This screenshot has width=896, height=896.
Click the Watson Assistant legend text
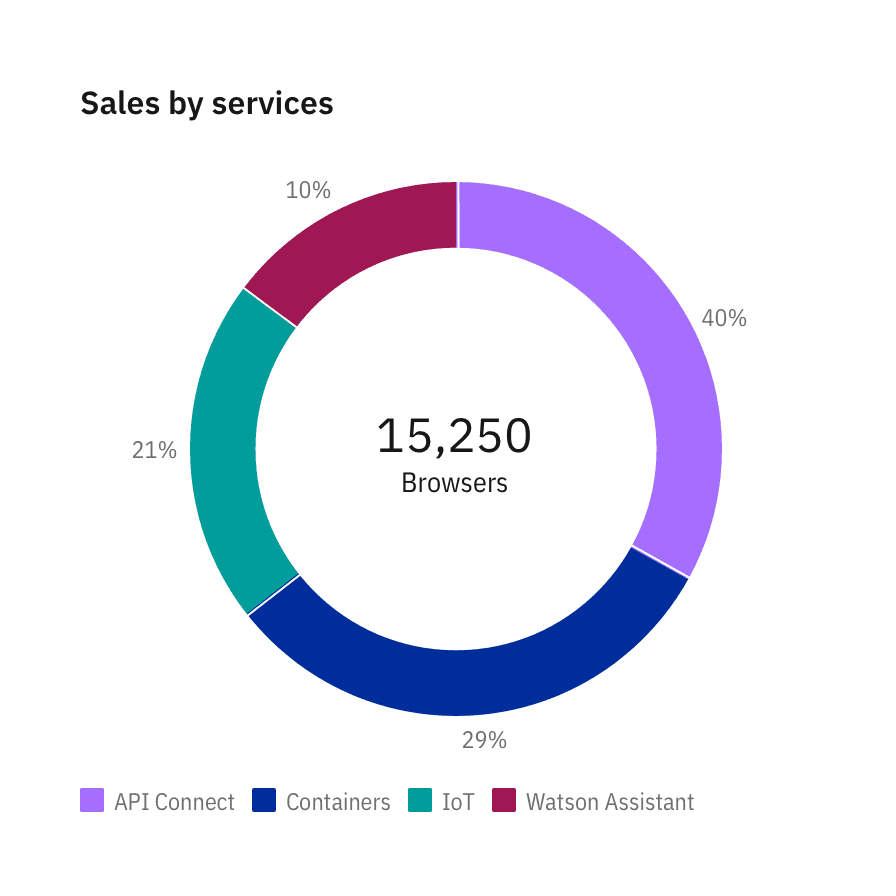pos(610,802)
